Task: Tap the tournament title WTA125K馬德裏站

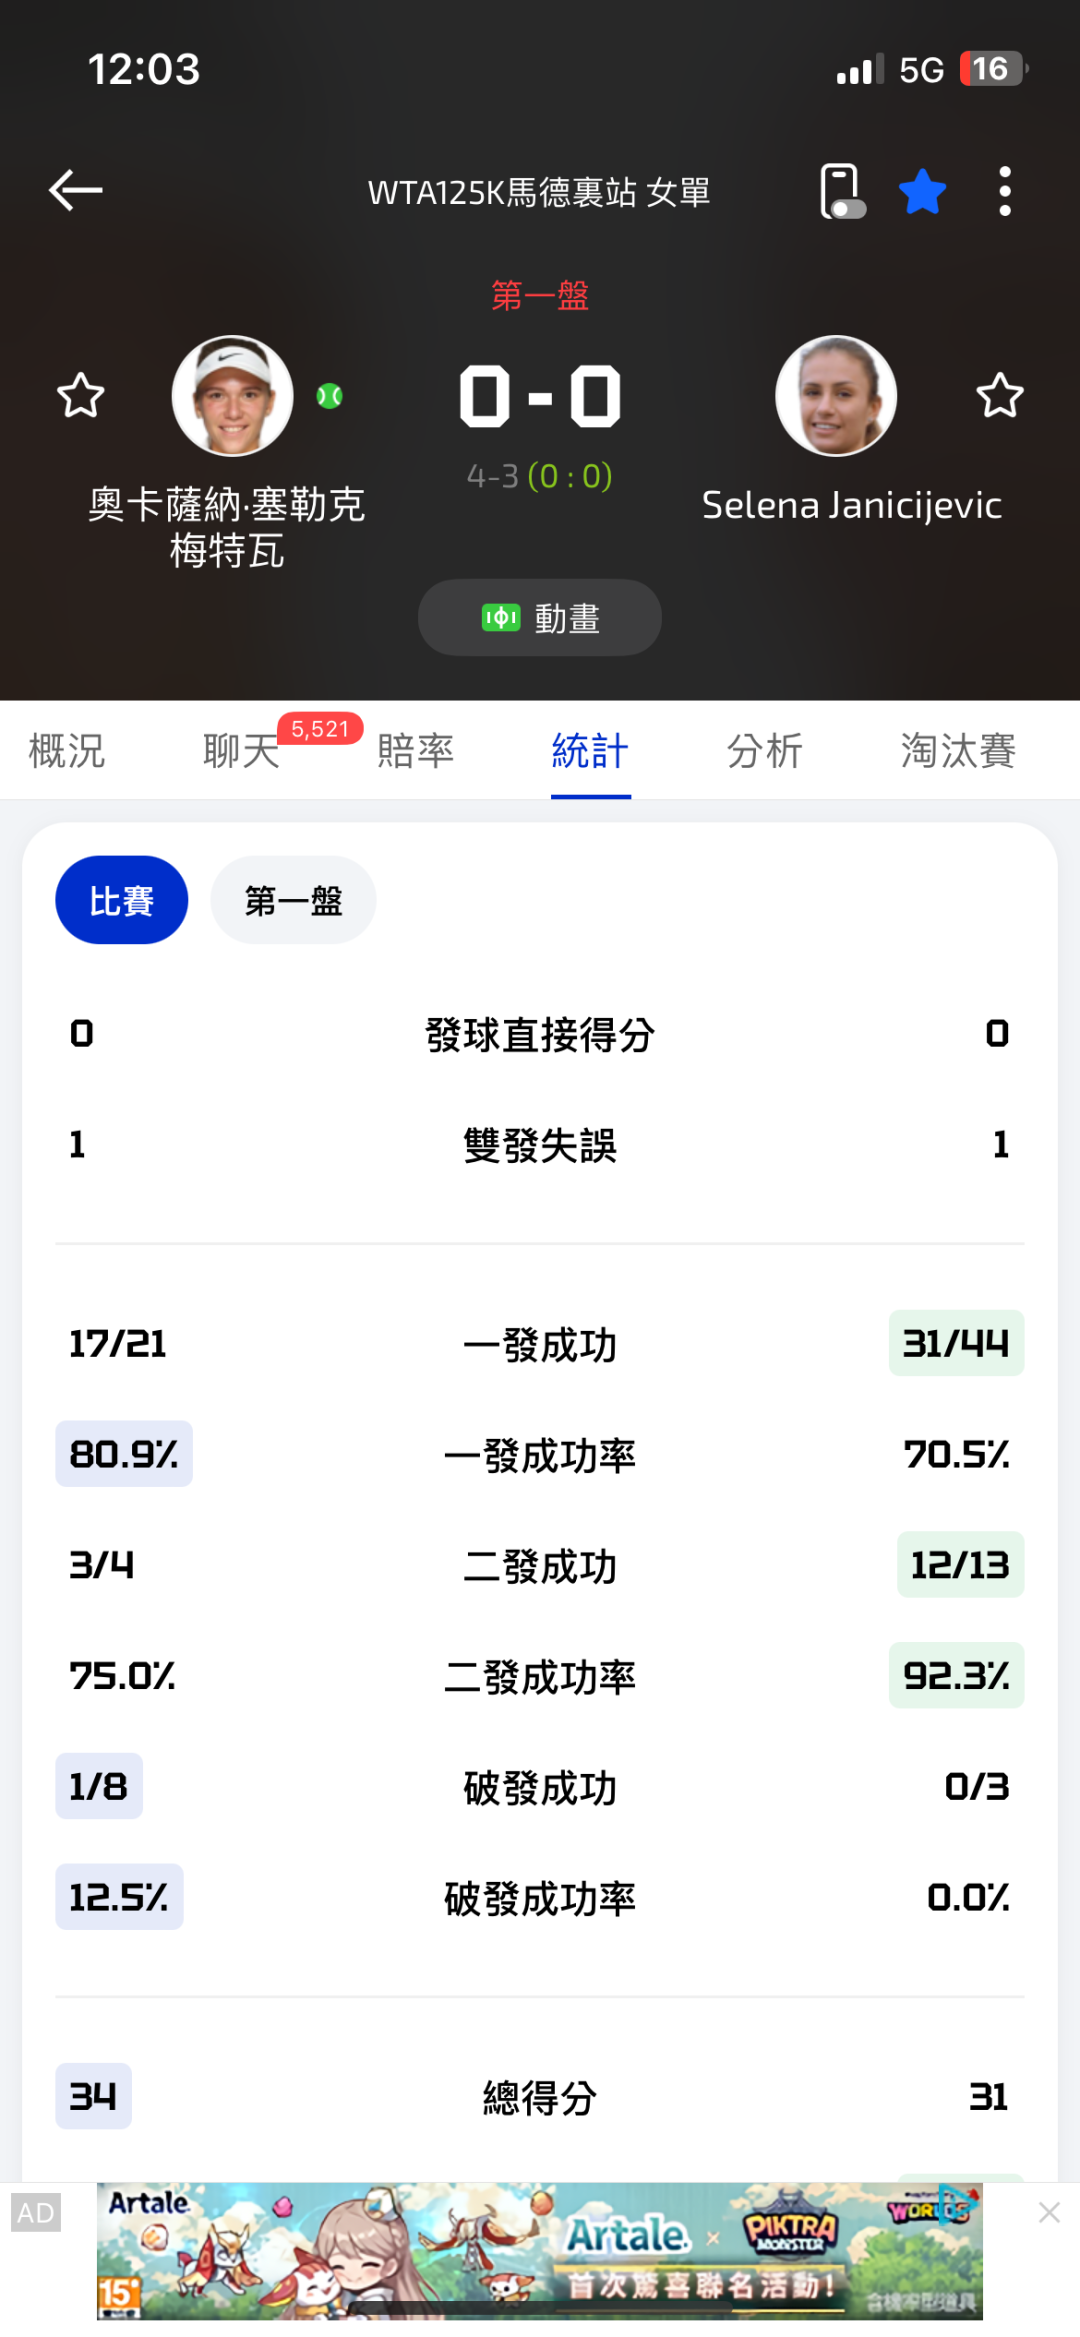Action: coord(539,192)
